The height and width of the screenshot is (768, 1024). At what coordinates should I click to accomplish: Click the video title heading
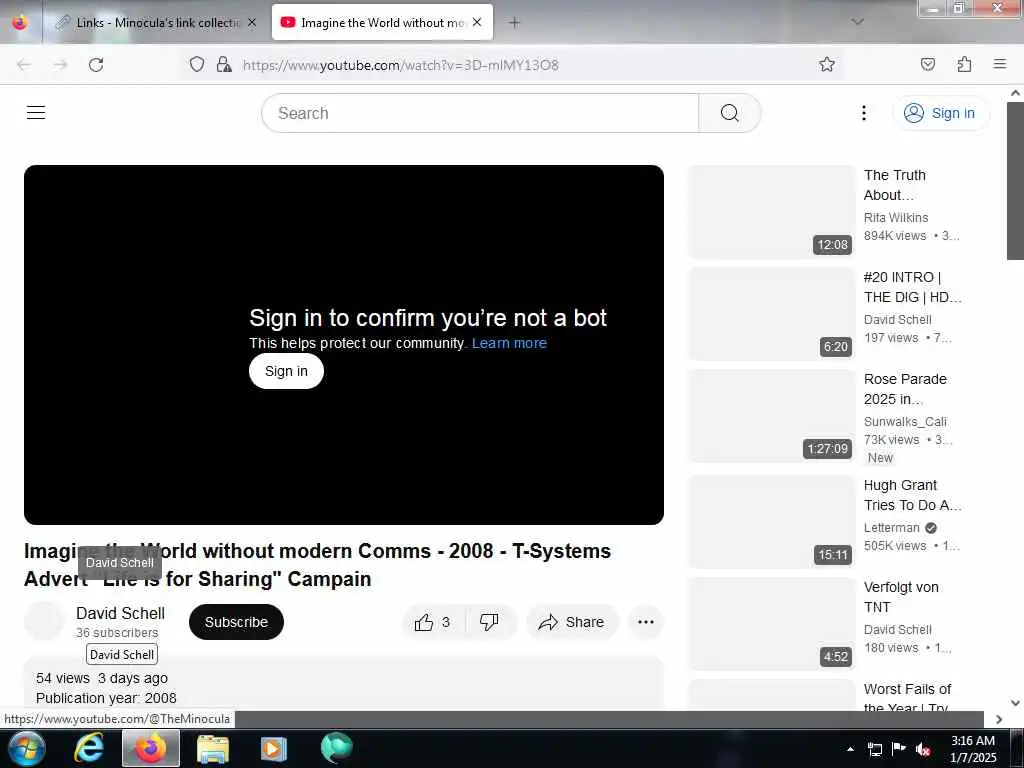coord(317,565)
